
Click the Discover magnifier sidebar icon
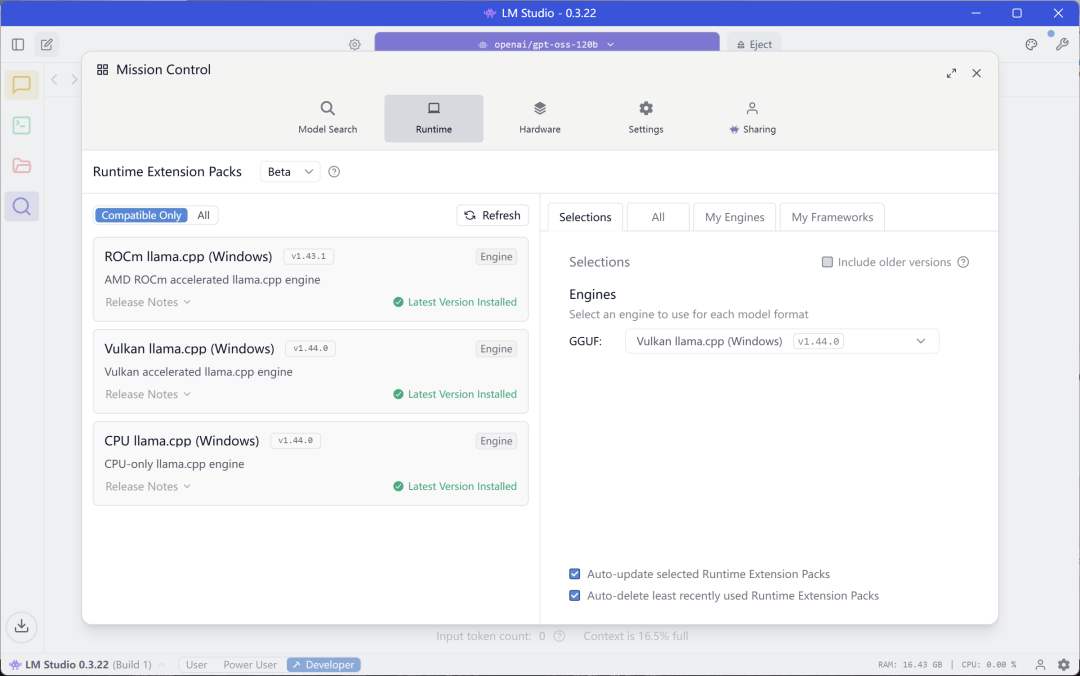[21, 207]
